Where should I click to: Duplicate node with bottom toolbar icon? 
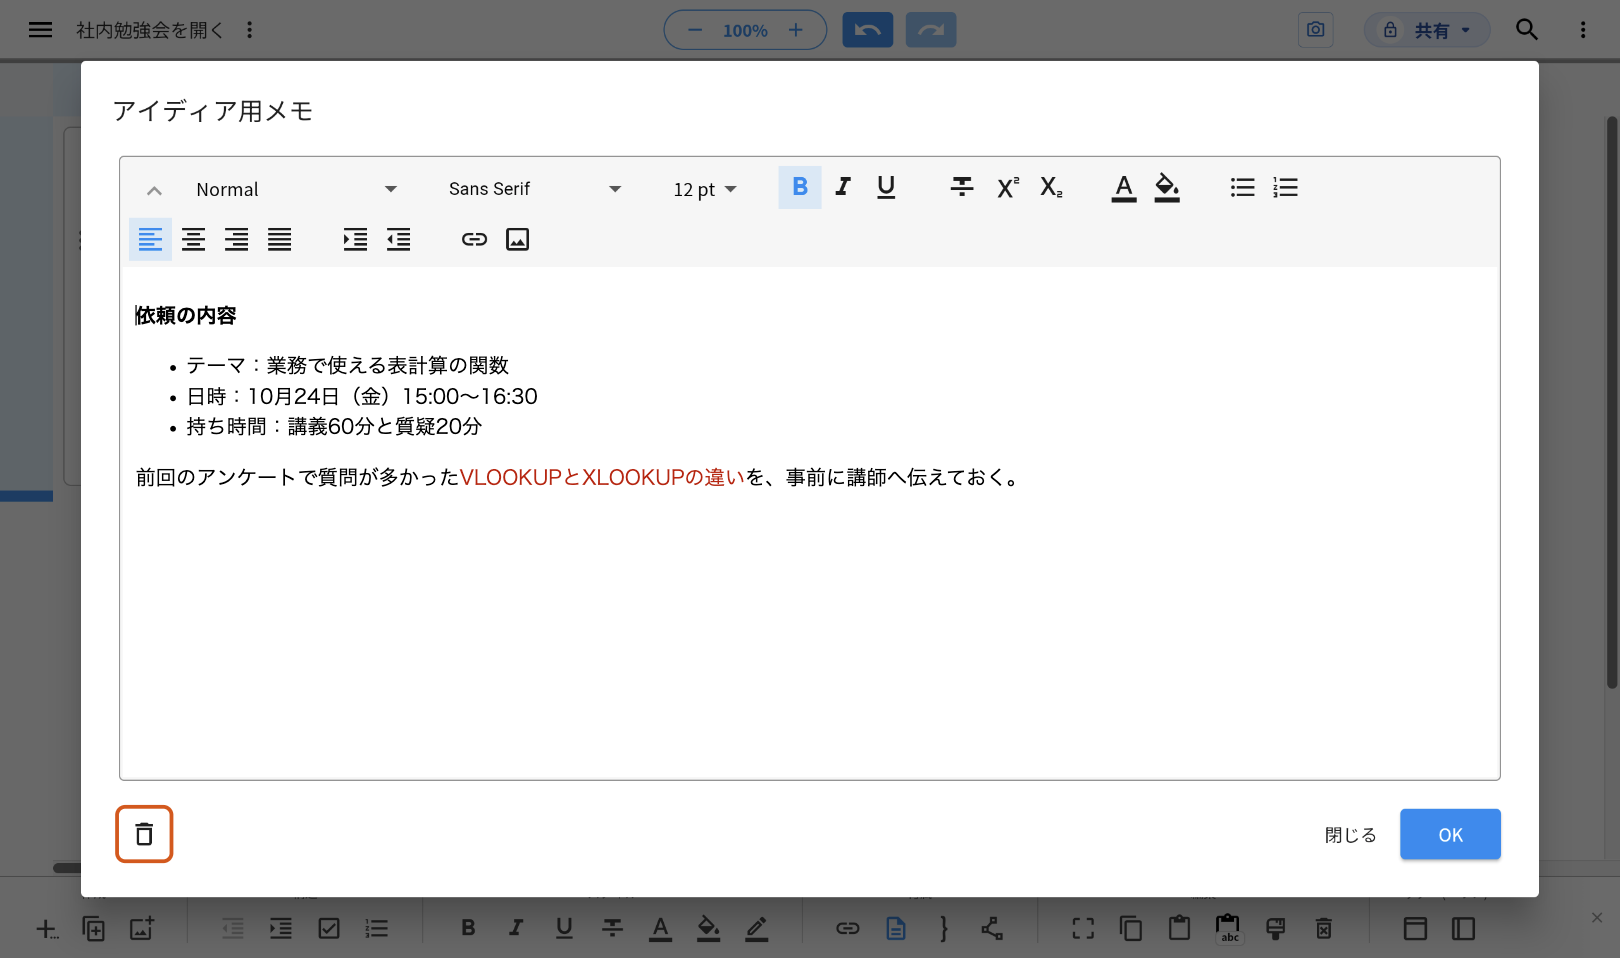(x=93, y=929)
